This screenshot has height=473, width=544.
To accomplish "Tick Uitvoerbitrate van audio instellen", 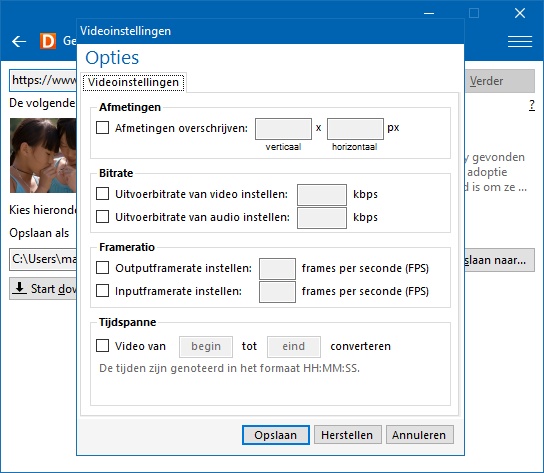I will pyautogui.click(x=102, y=217).
